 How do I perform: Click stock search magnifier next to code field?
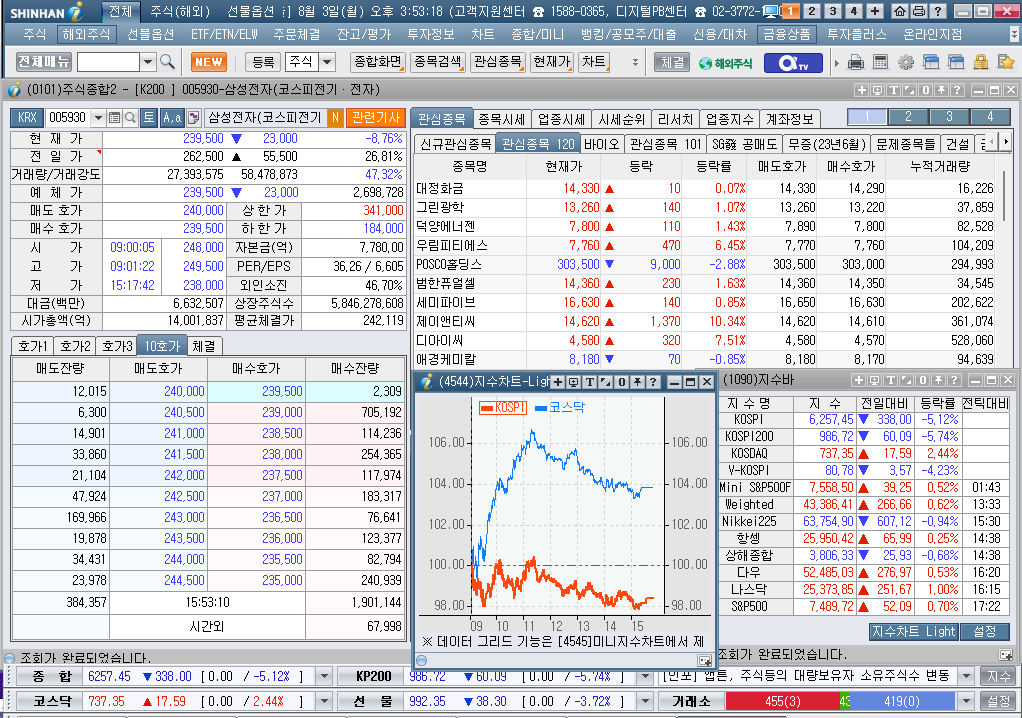[x=130, y=118]
